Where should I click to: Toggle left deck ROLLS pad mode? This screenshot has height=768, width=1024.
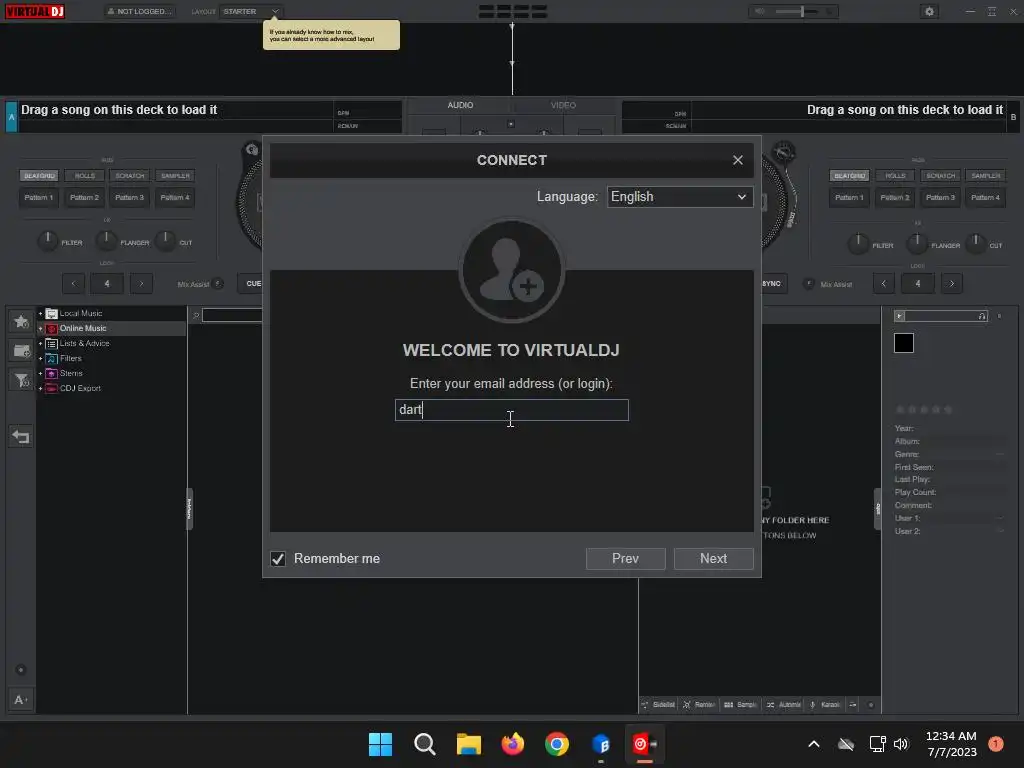pyautogui.click(x=85, y=176)
